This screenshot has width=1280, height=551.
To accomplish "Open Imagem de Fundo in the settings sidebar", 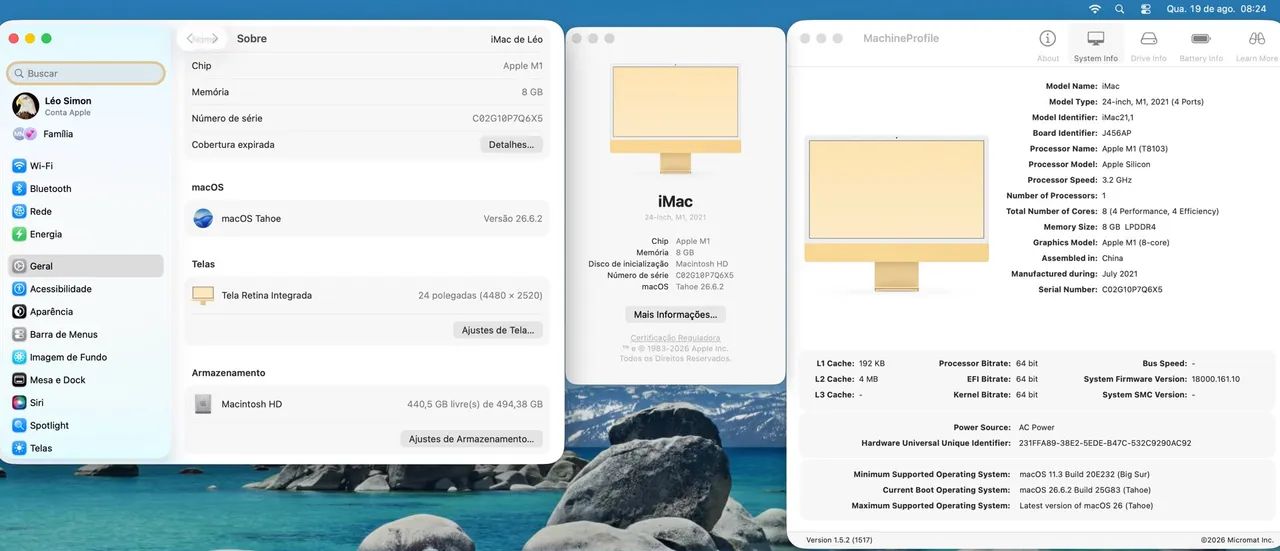I will pos(86,357).
